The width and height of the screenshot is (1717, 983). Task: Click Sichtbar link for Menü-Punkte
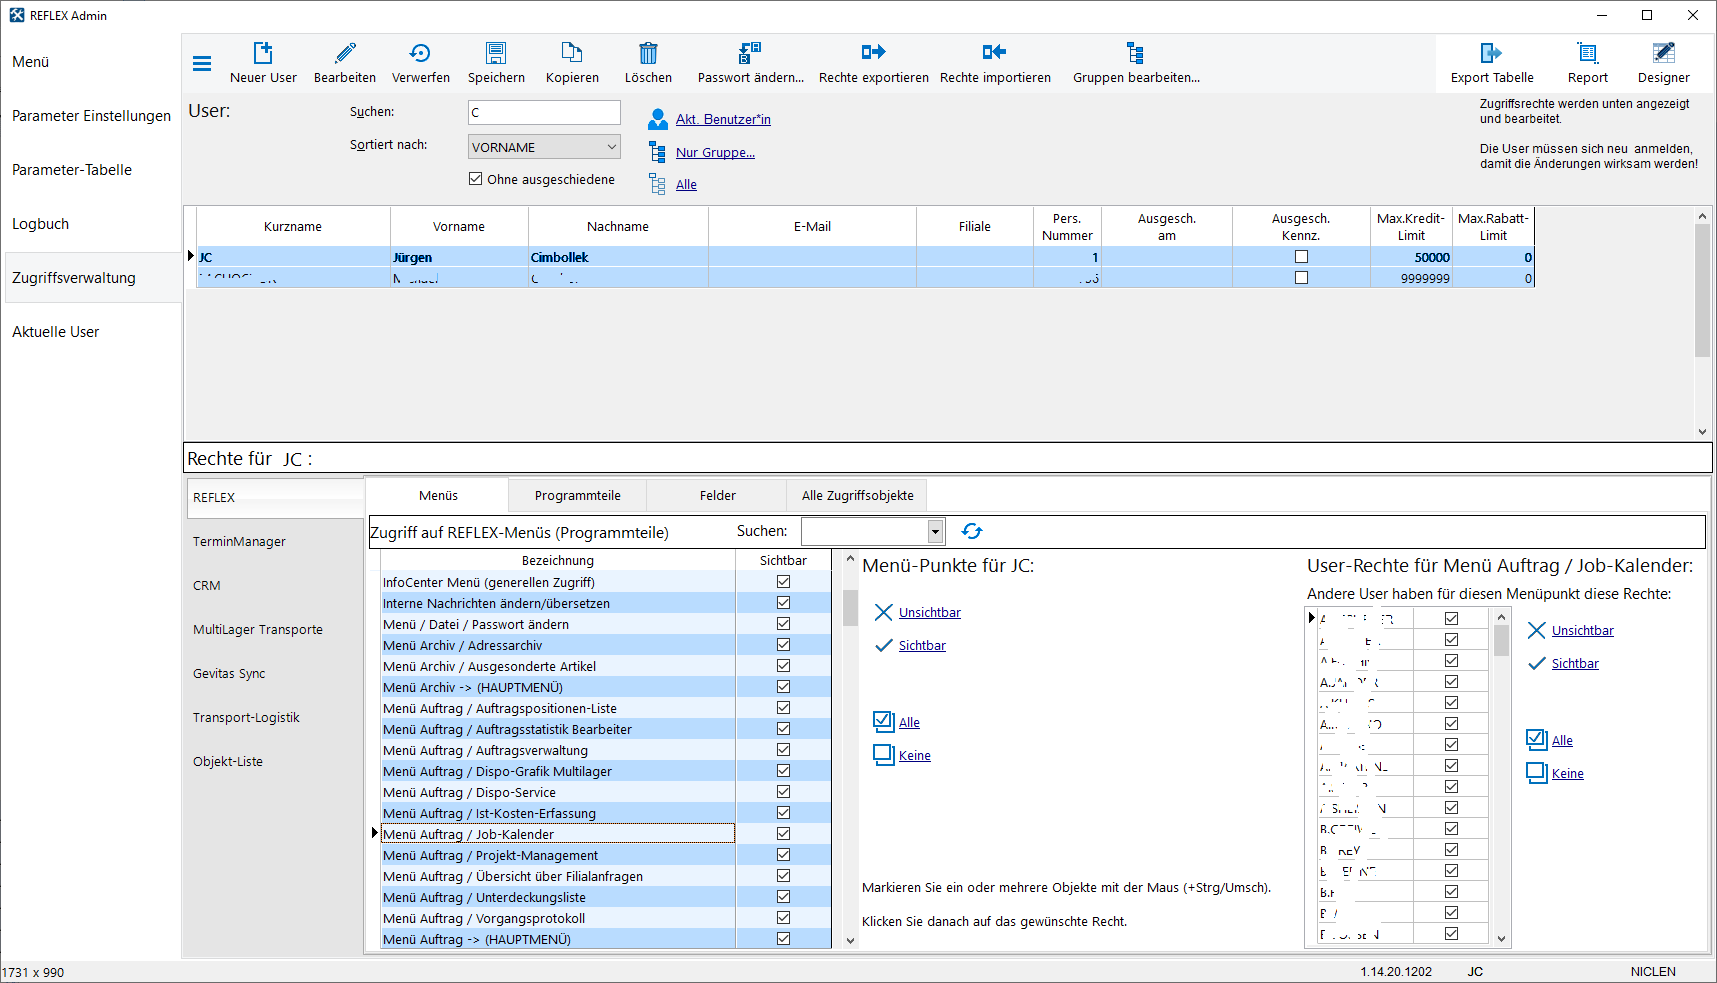[922, 645]
